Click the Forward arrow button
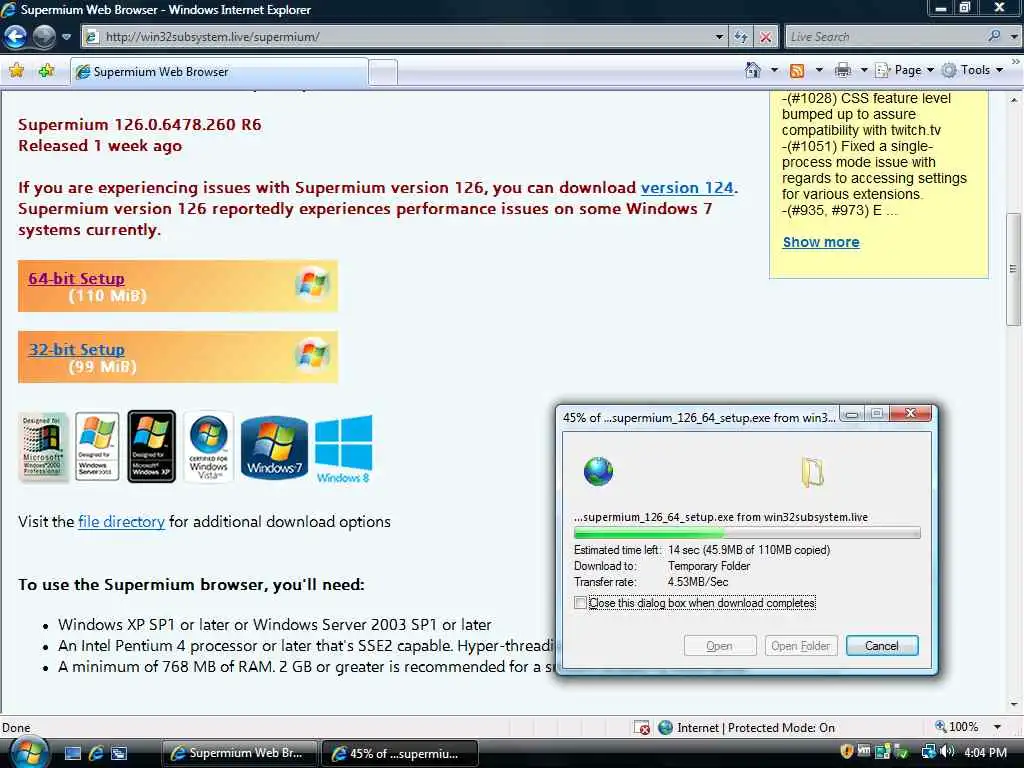Viewport: 1024px width, 768px height. click(44, 37)
